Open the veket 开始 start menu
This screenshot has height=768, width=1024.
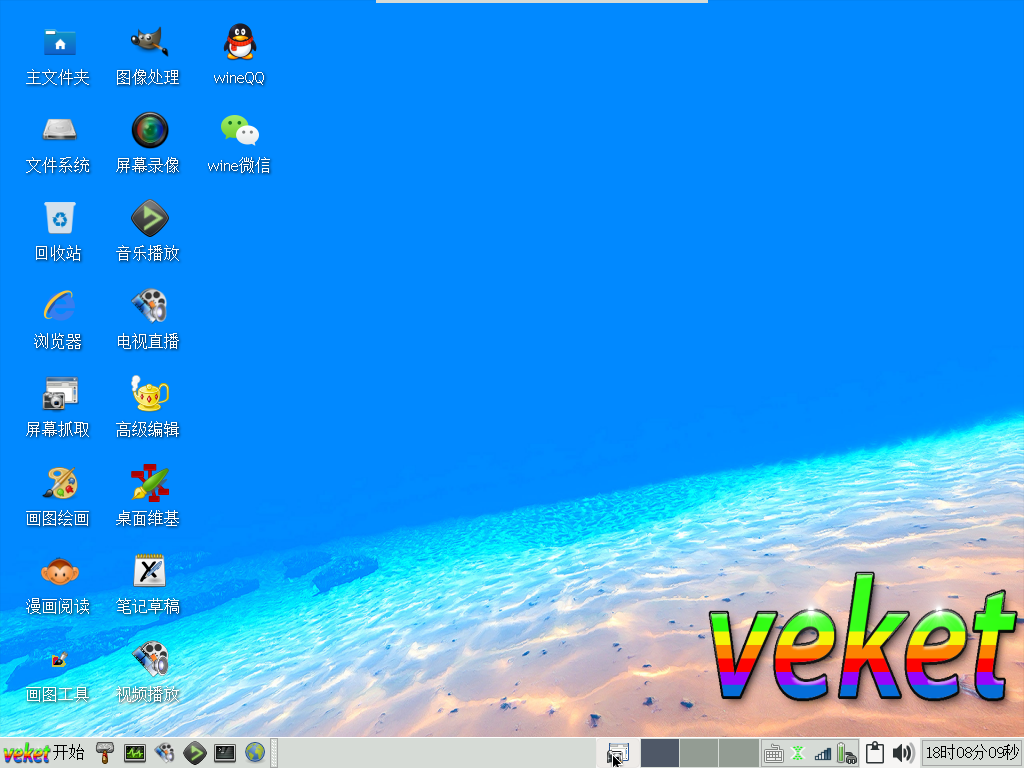(x=44, y=753)
